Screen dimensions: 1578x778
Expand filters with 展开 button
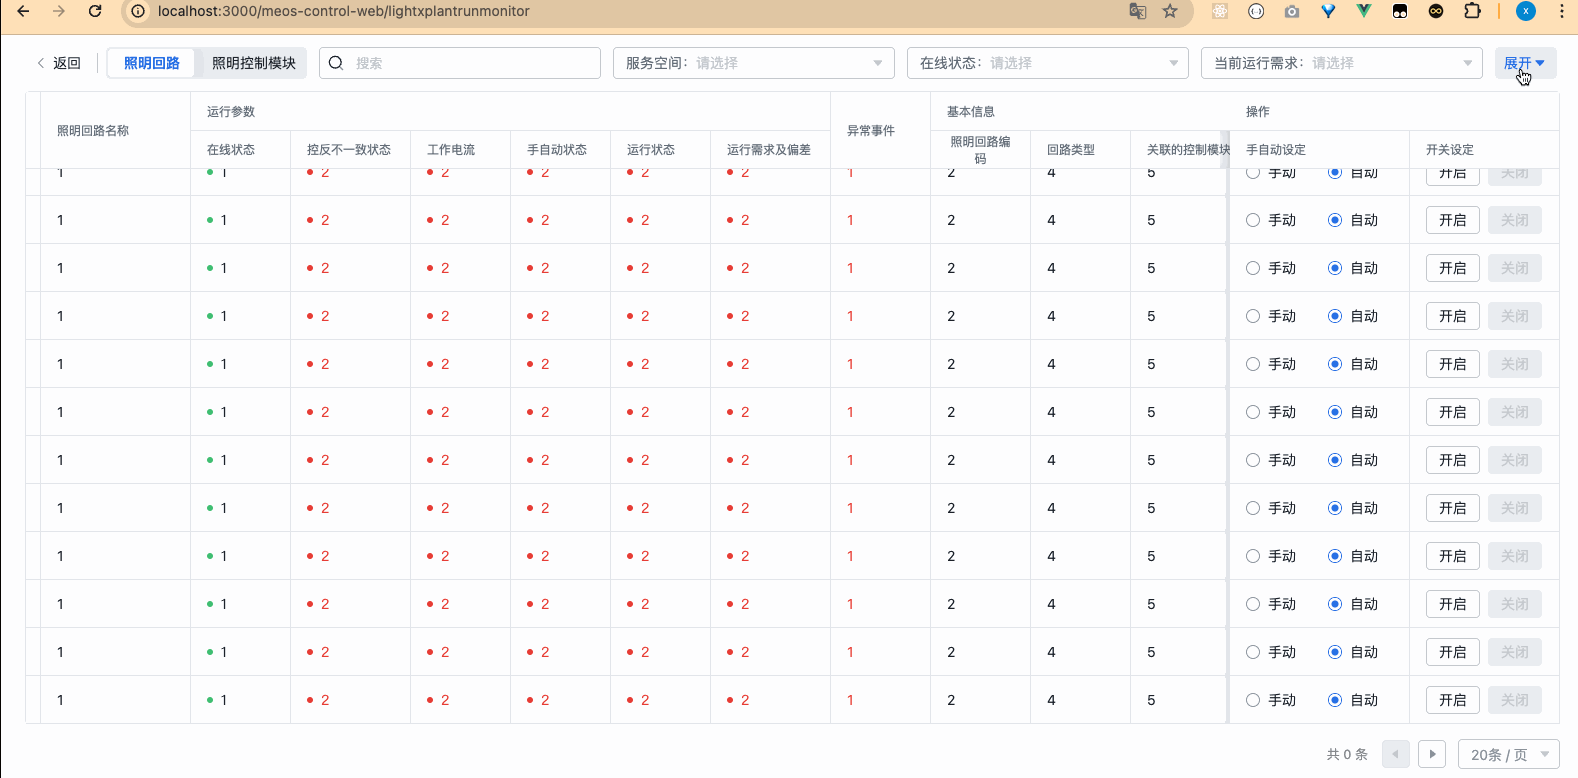coord(1525,63)
